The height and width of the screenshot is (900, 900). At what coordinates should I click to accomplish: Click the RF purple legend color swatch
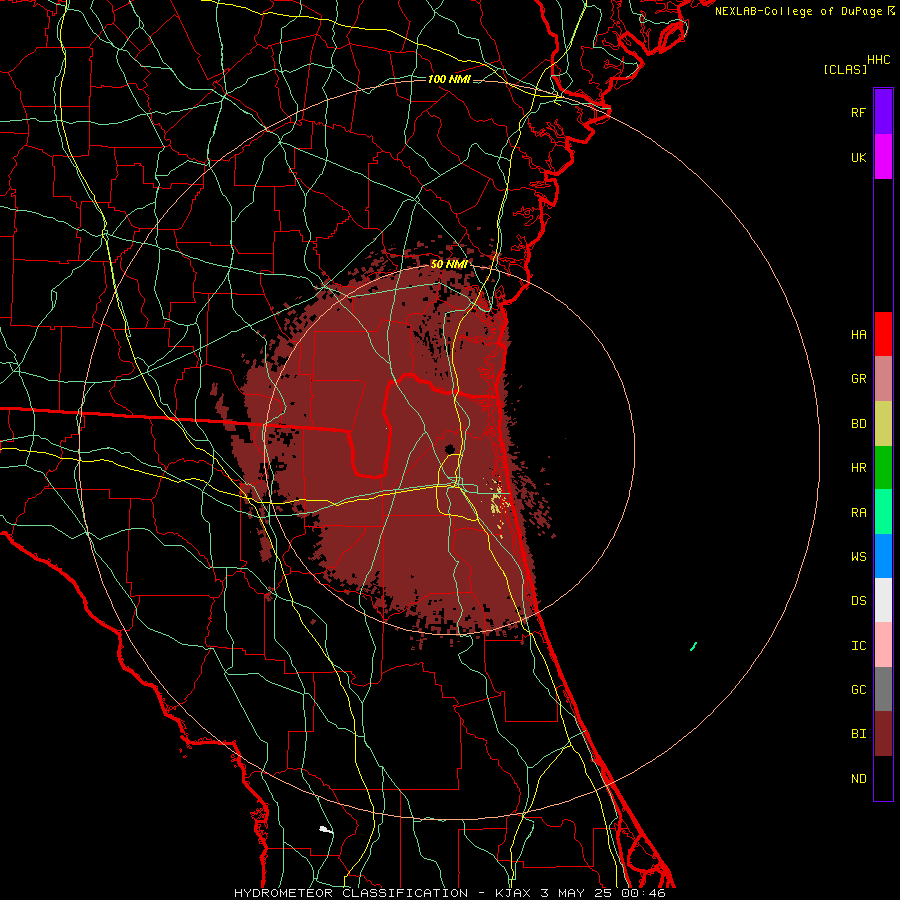tap(883, 112)
